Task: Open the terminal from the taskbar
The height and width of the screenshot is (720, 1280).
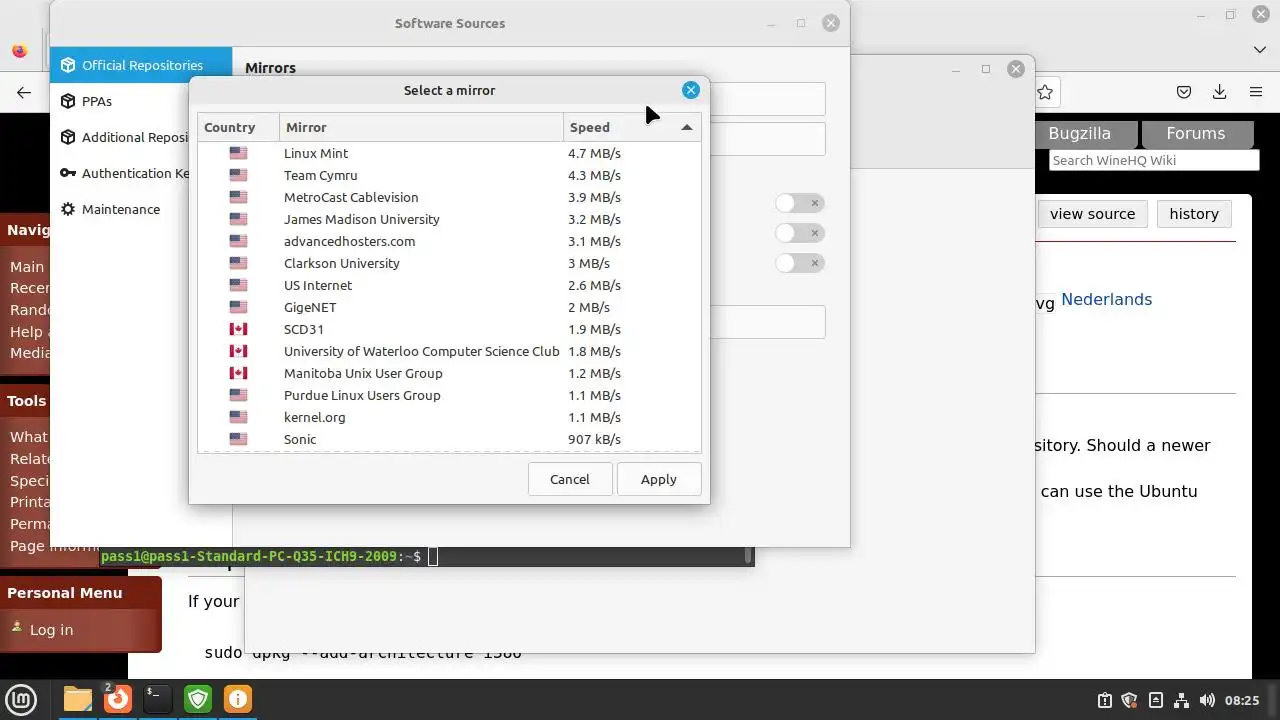Action: 157,699
